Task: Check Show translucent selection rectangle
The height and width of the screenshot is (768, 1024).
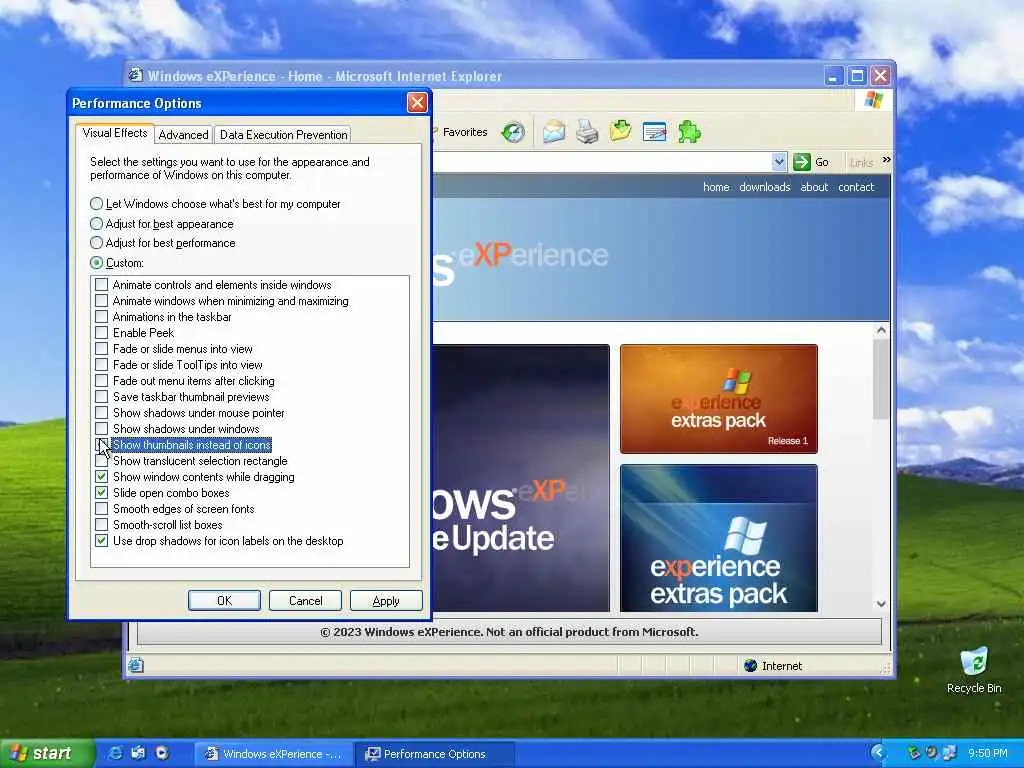Action: pyautogui.click(x=102, y=460)
